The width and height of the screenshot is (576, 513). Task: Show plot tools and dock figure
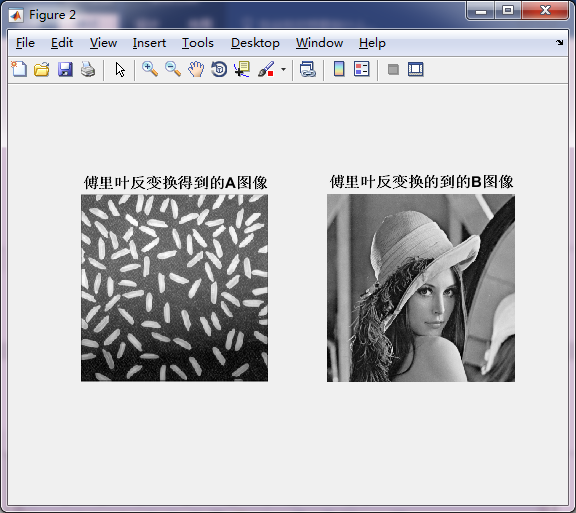coord(415,69)
